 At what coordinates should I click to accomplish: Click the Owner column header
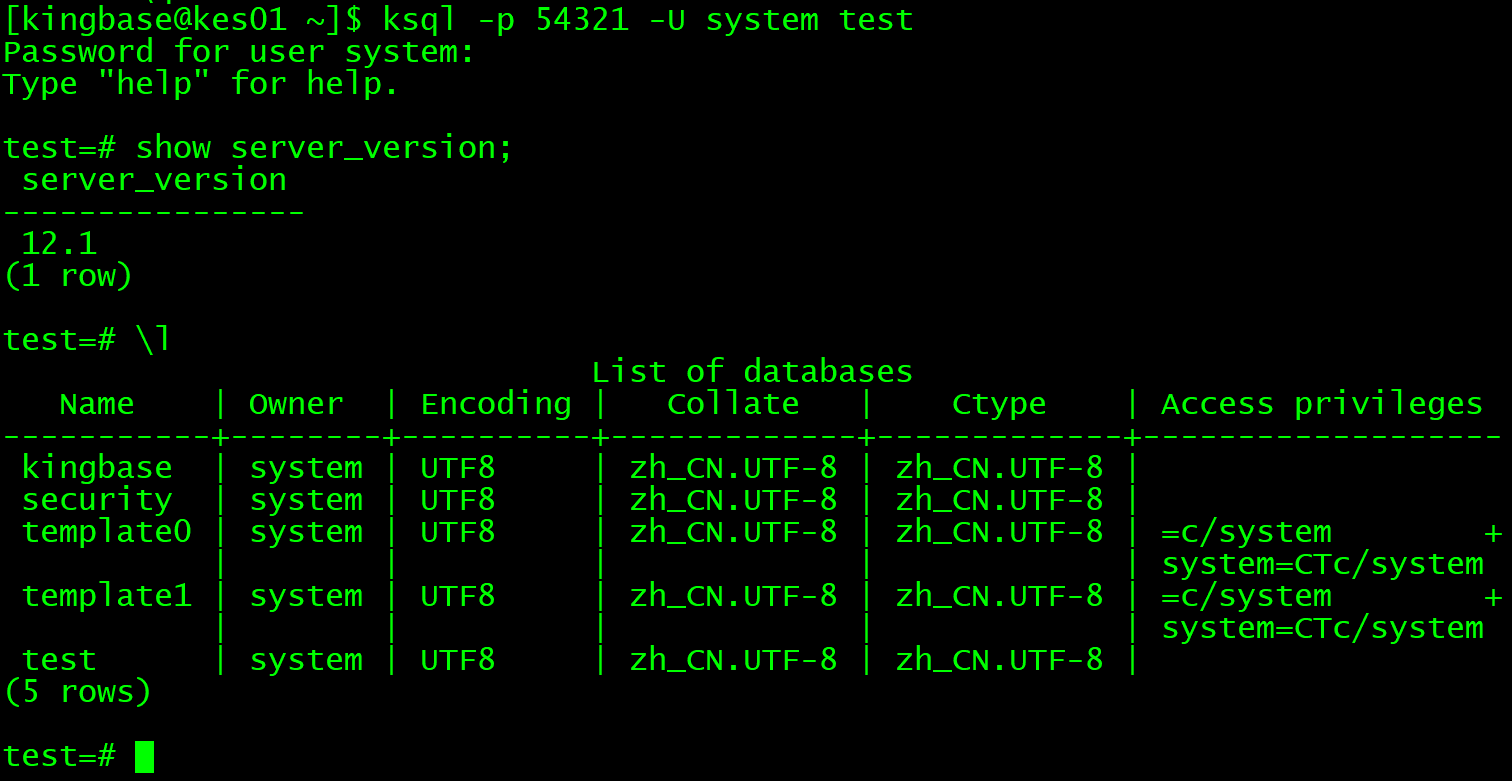[x=296, y=404]
